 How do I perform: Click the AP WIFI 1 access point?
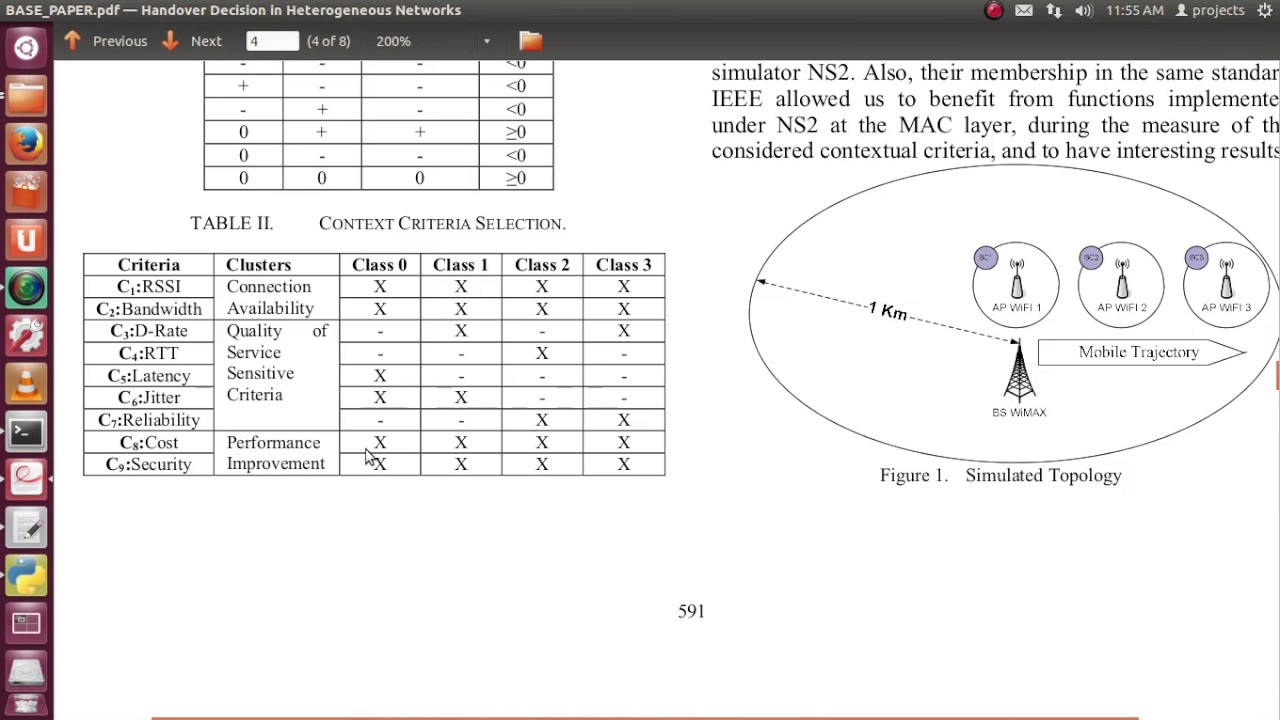[1016, 284]
